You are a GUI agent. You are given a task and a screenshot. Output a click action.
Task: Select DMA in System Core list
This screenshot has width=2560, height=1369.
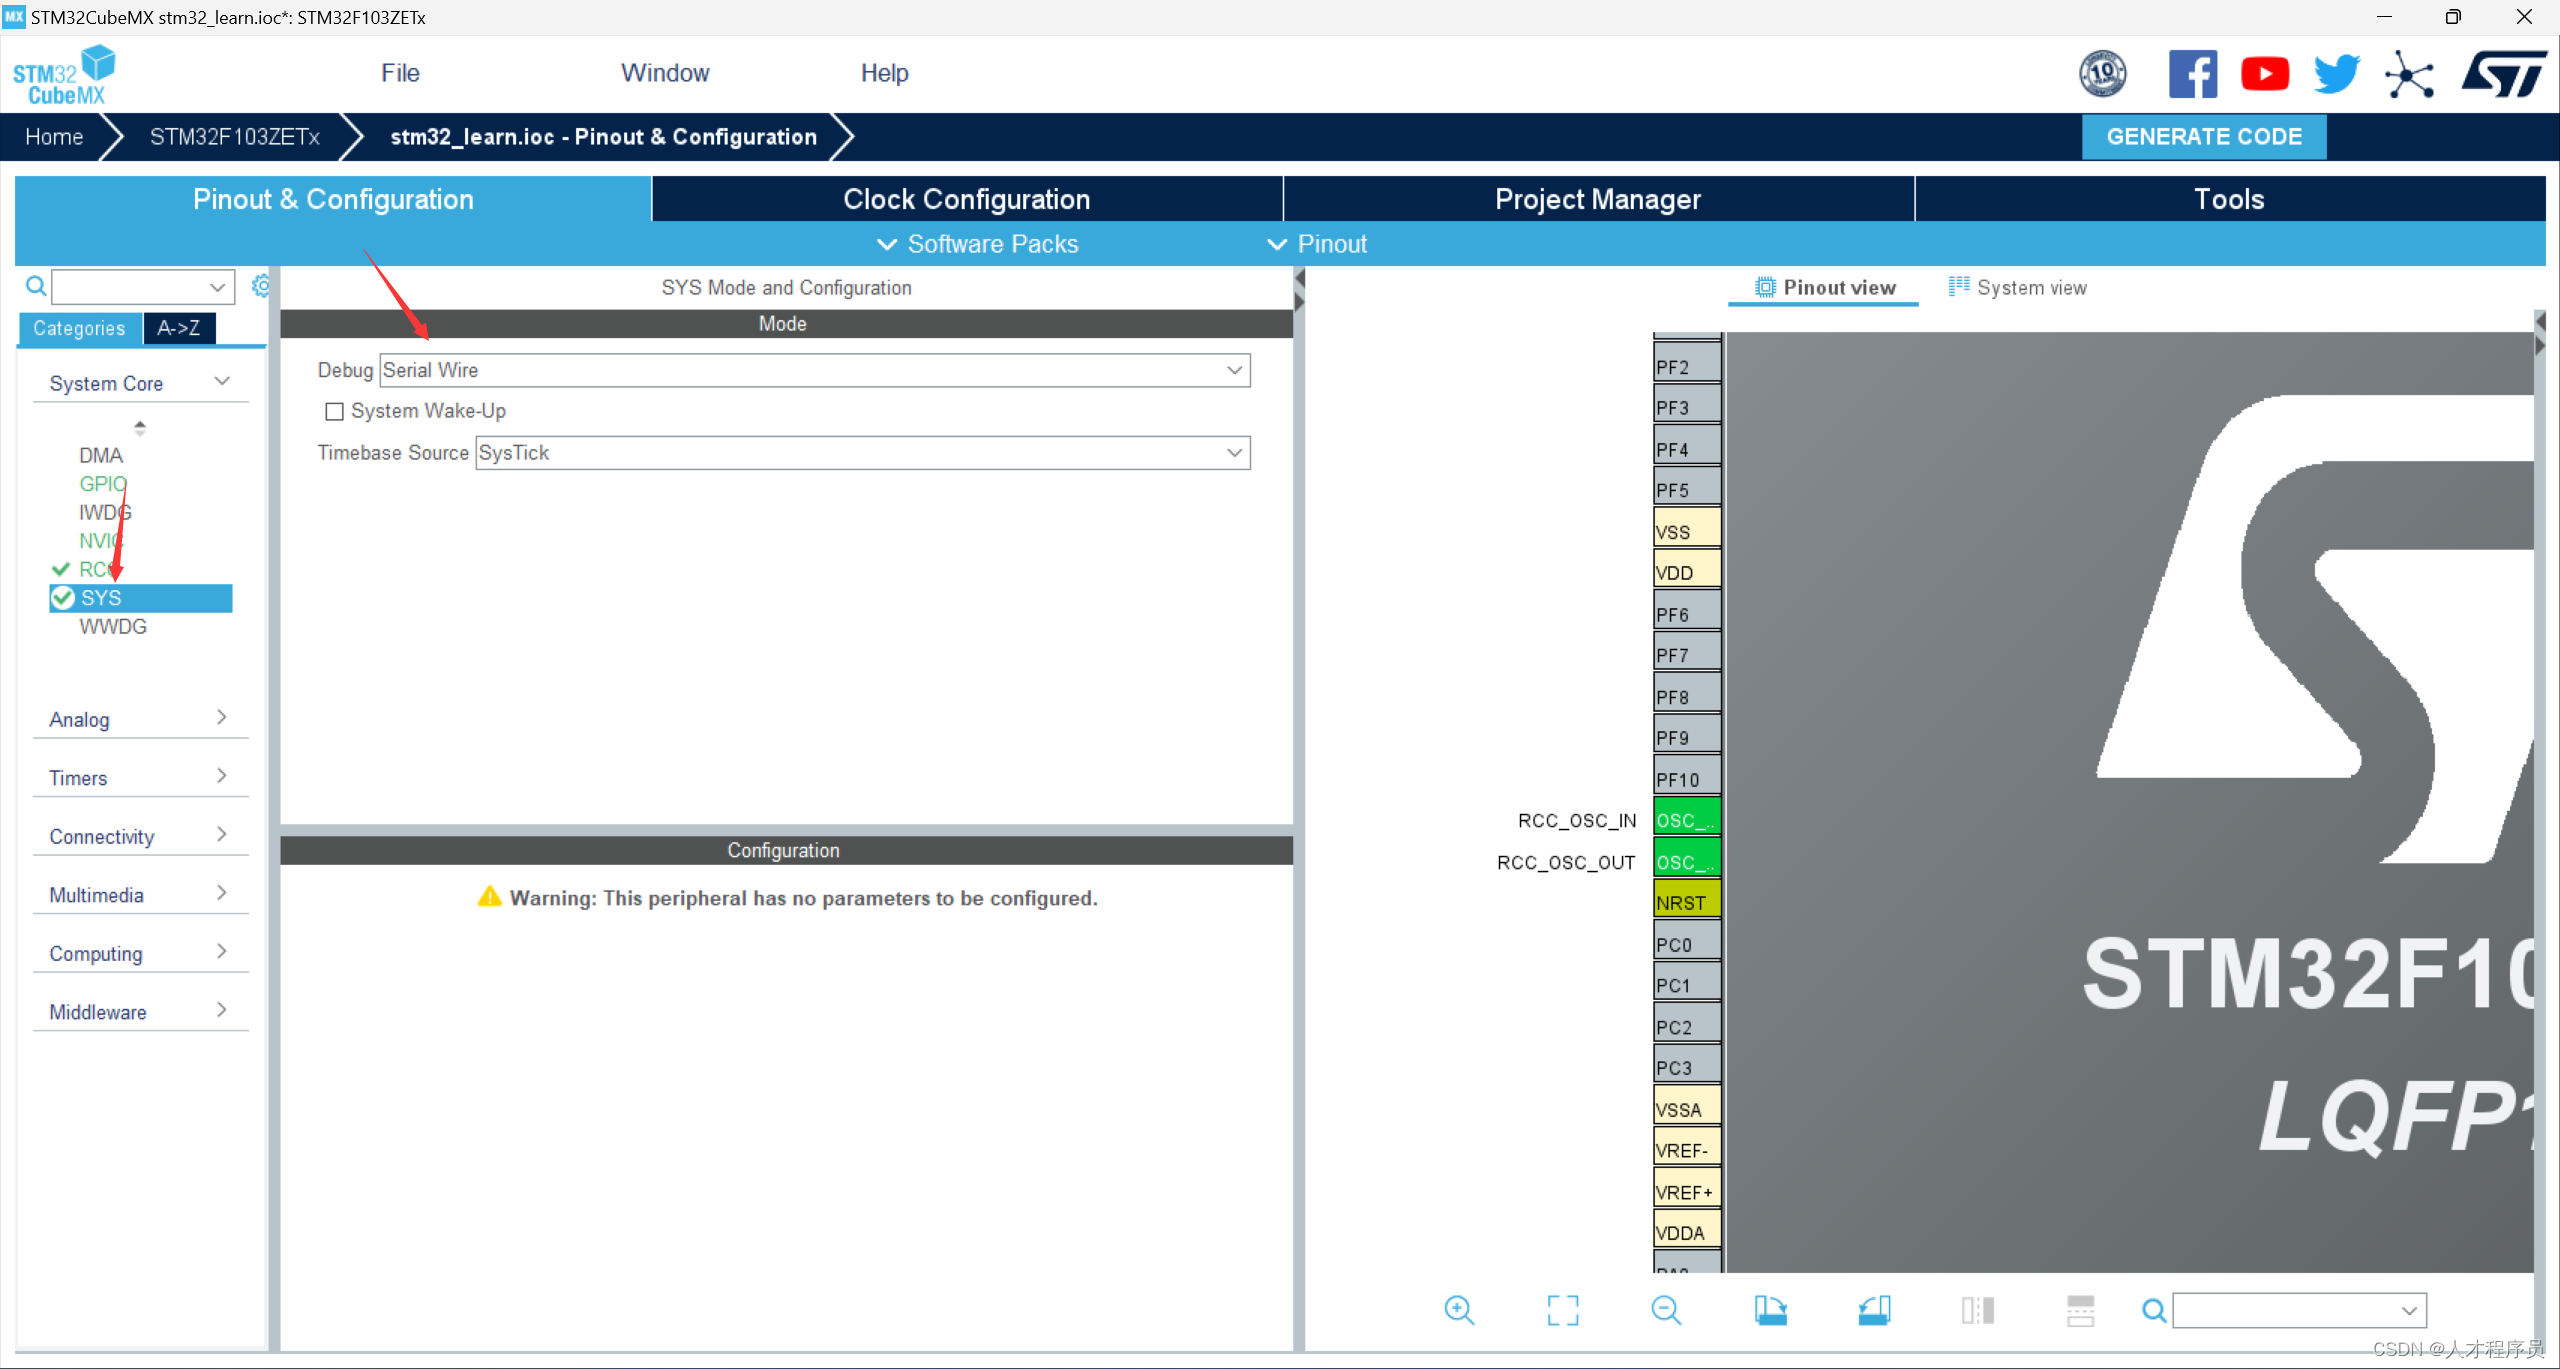click(x=101, y=455)
